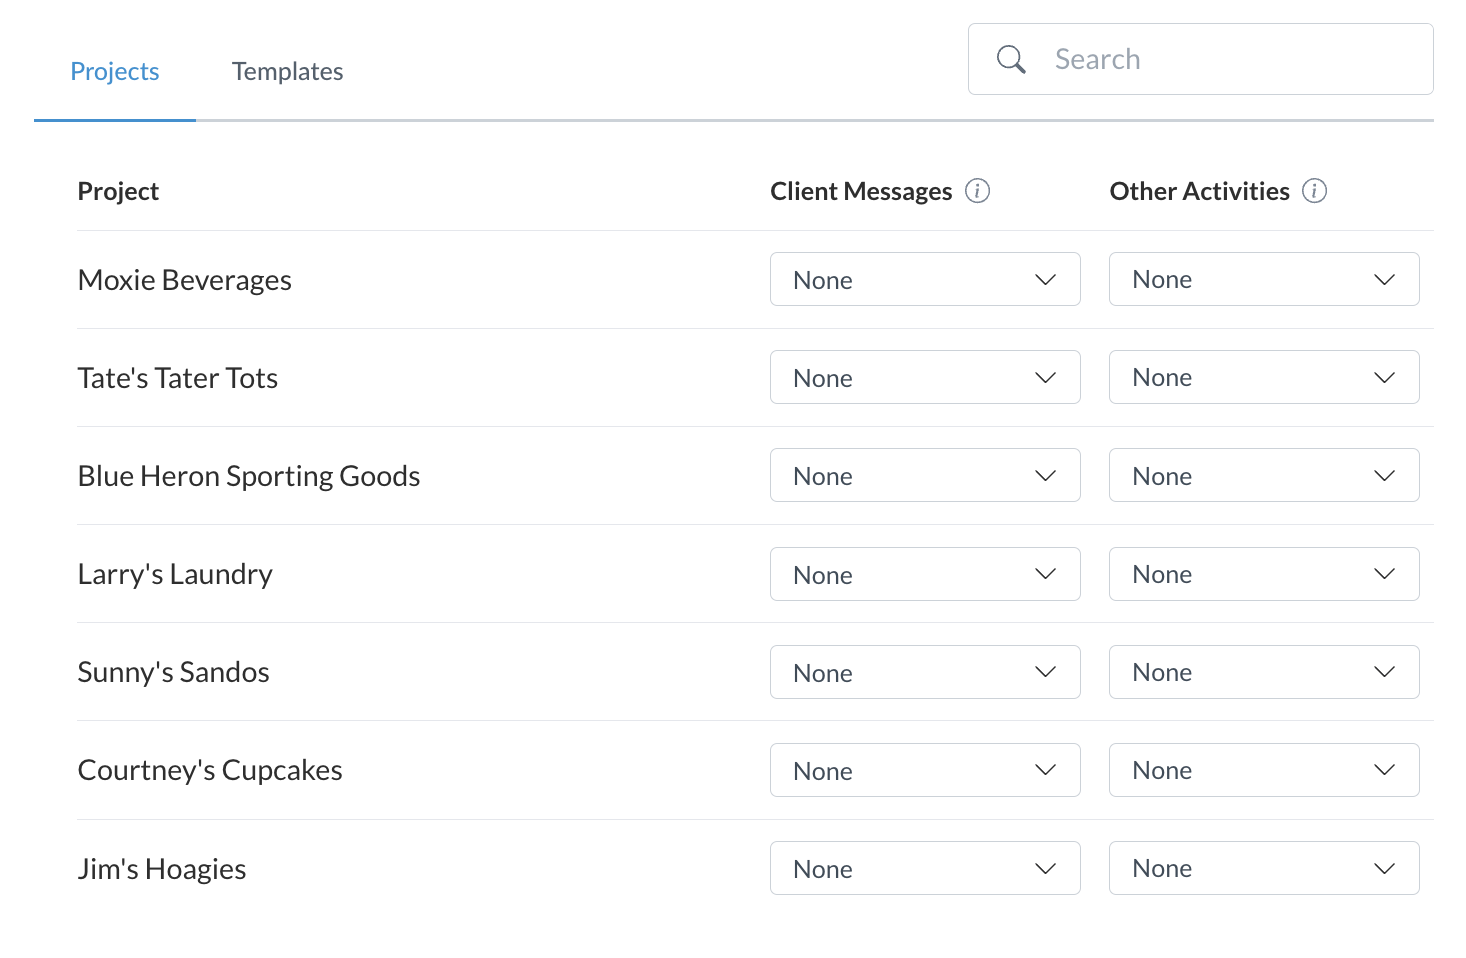Screen dimensions: 1466x958
Task: Switch to the Templates tab
Action: tap(287, 72)
